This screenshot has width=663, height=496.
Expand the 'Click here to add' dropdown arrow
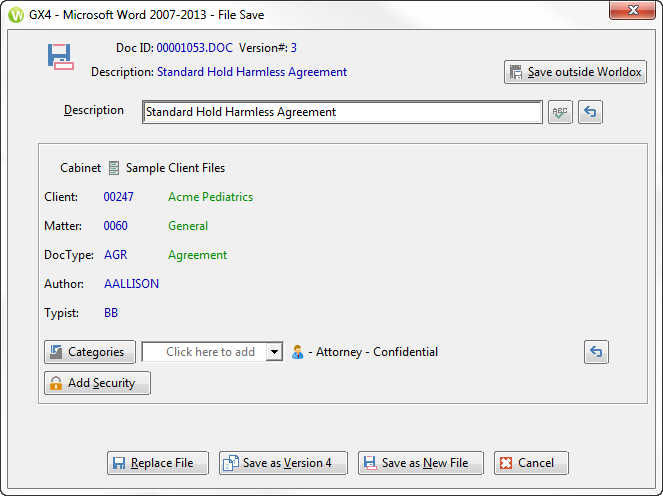[x=274, y=352]
